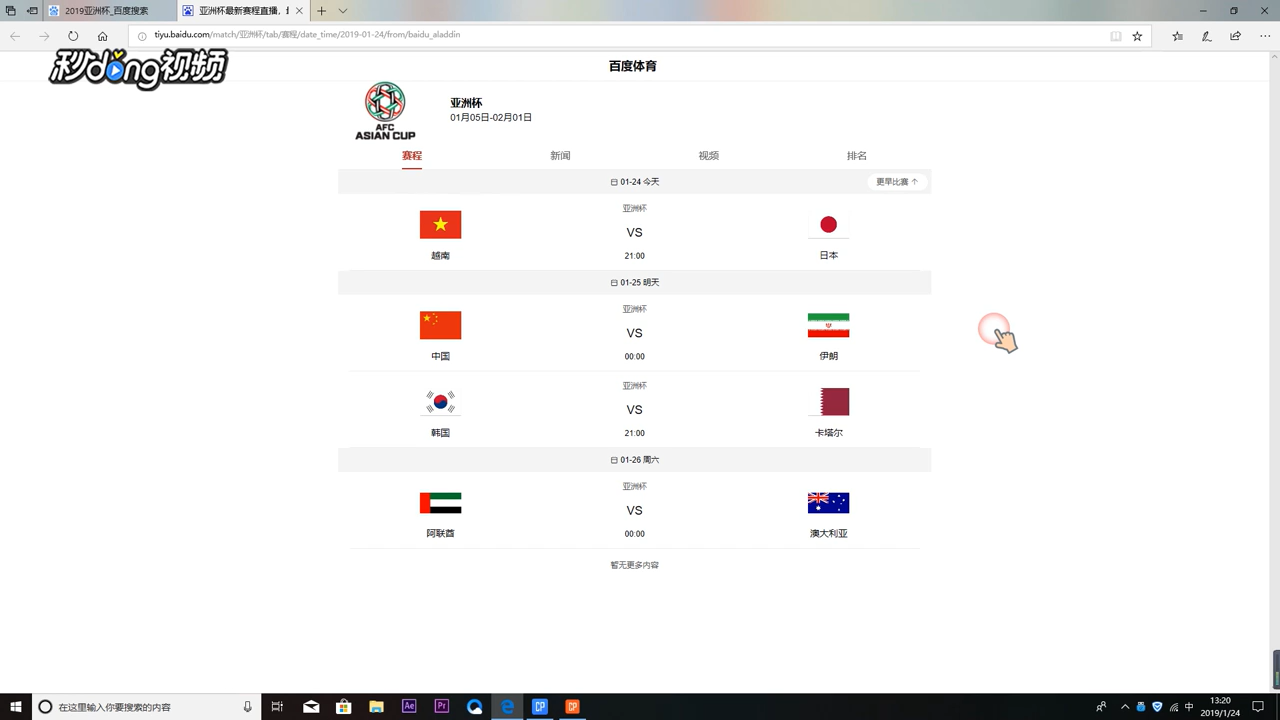Viewport: 1280px width, 720px height.
Task: Show hidden system tray icons
Action: pos(1125,707)
